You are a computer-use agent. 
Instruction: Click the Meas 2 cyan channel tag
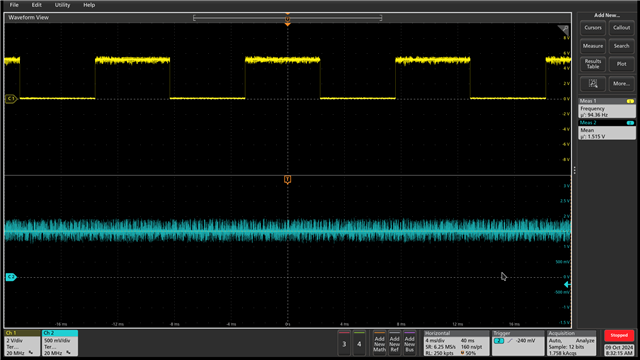pos(630,123)
